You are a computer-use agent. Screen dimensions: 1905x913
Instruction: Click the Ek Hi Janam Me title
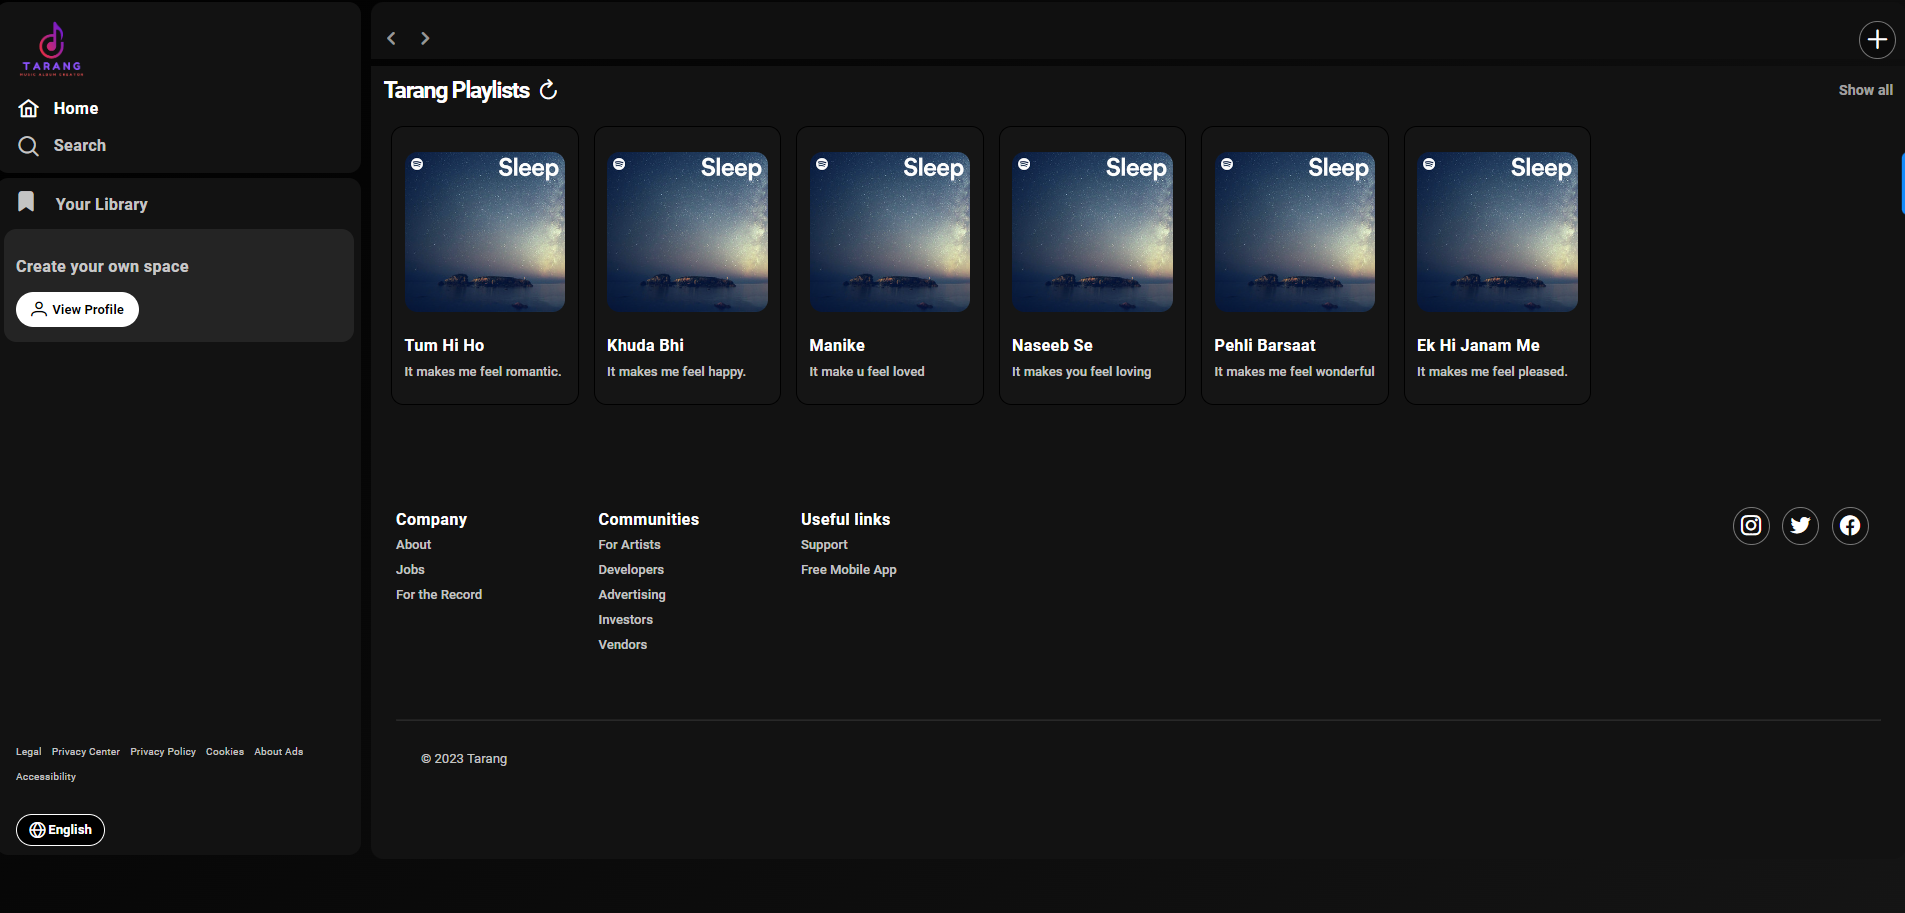click(1478, 345)
